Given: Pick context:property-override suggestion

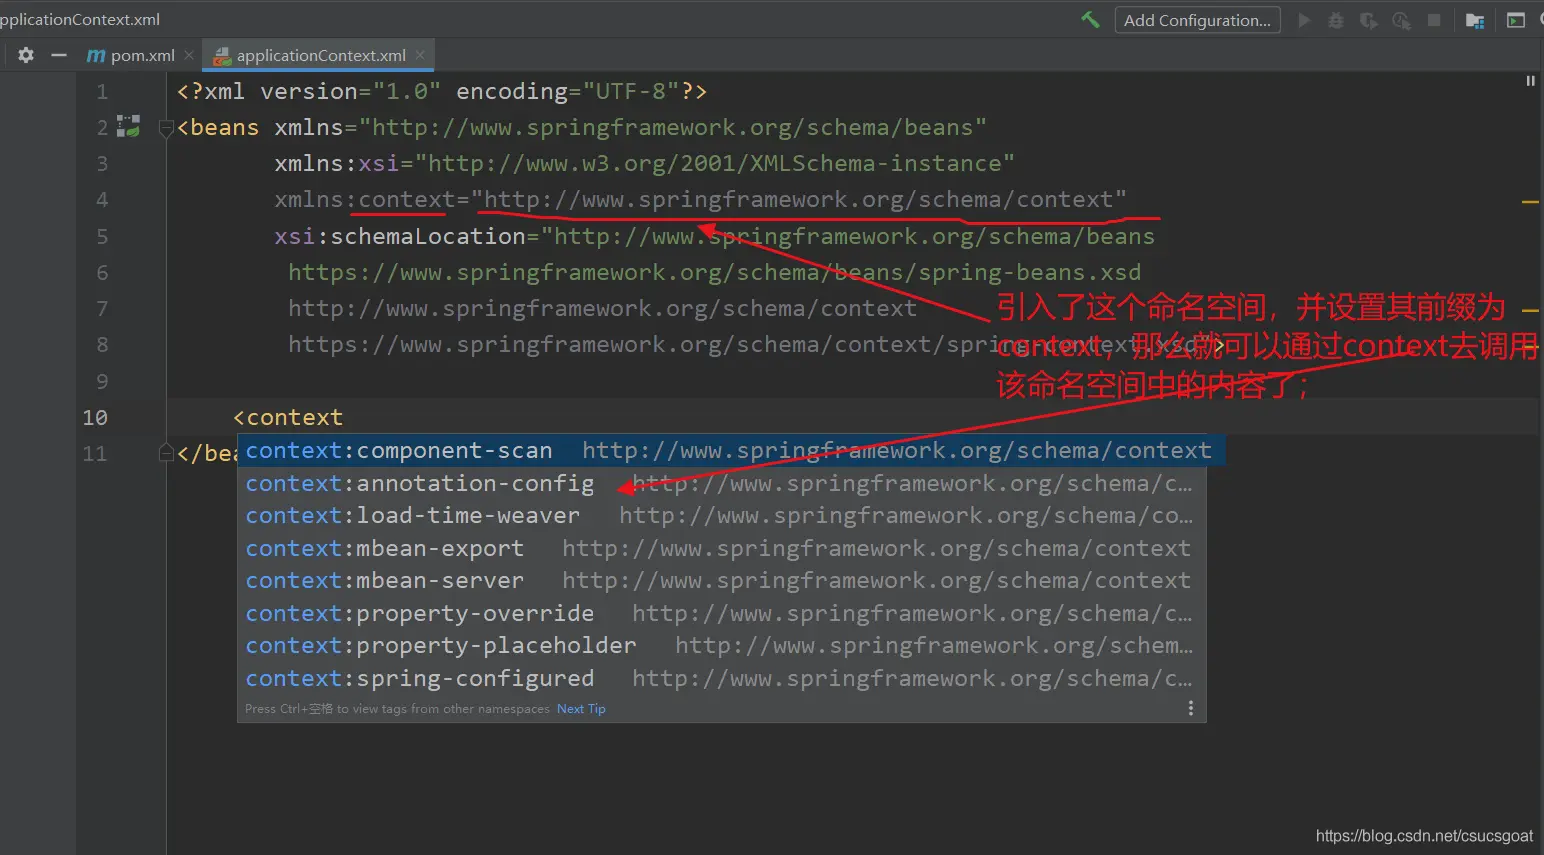Looking at the screenshot, I should point(721,614).
